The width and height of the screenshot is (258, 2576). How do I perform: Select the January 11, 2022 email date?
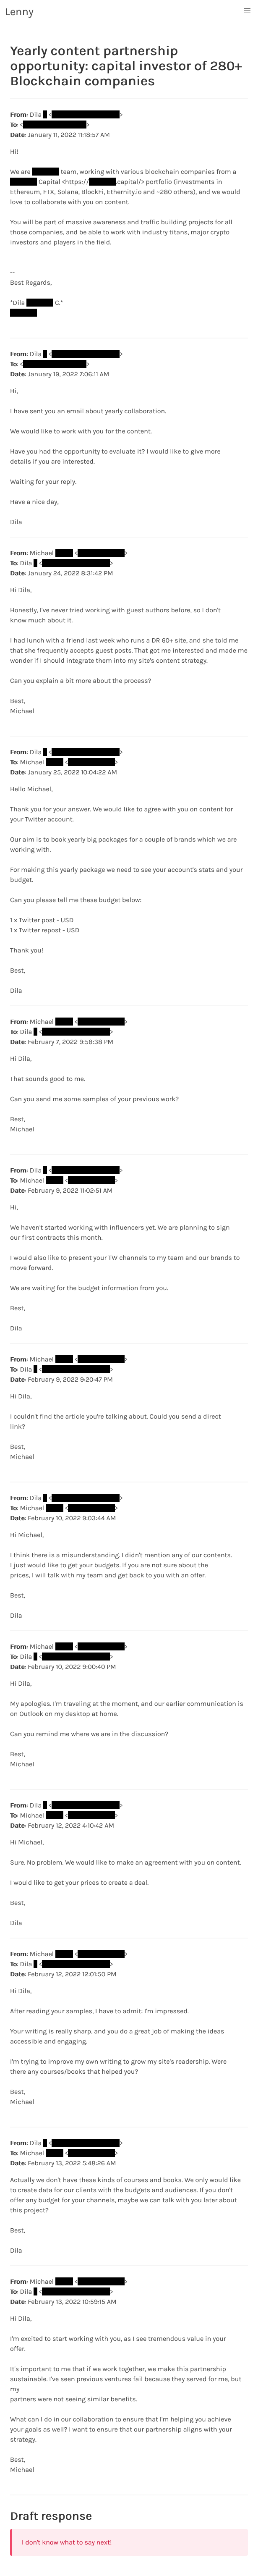click(66, 134)
